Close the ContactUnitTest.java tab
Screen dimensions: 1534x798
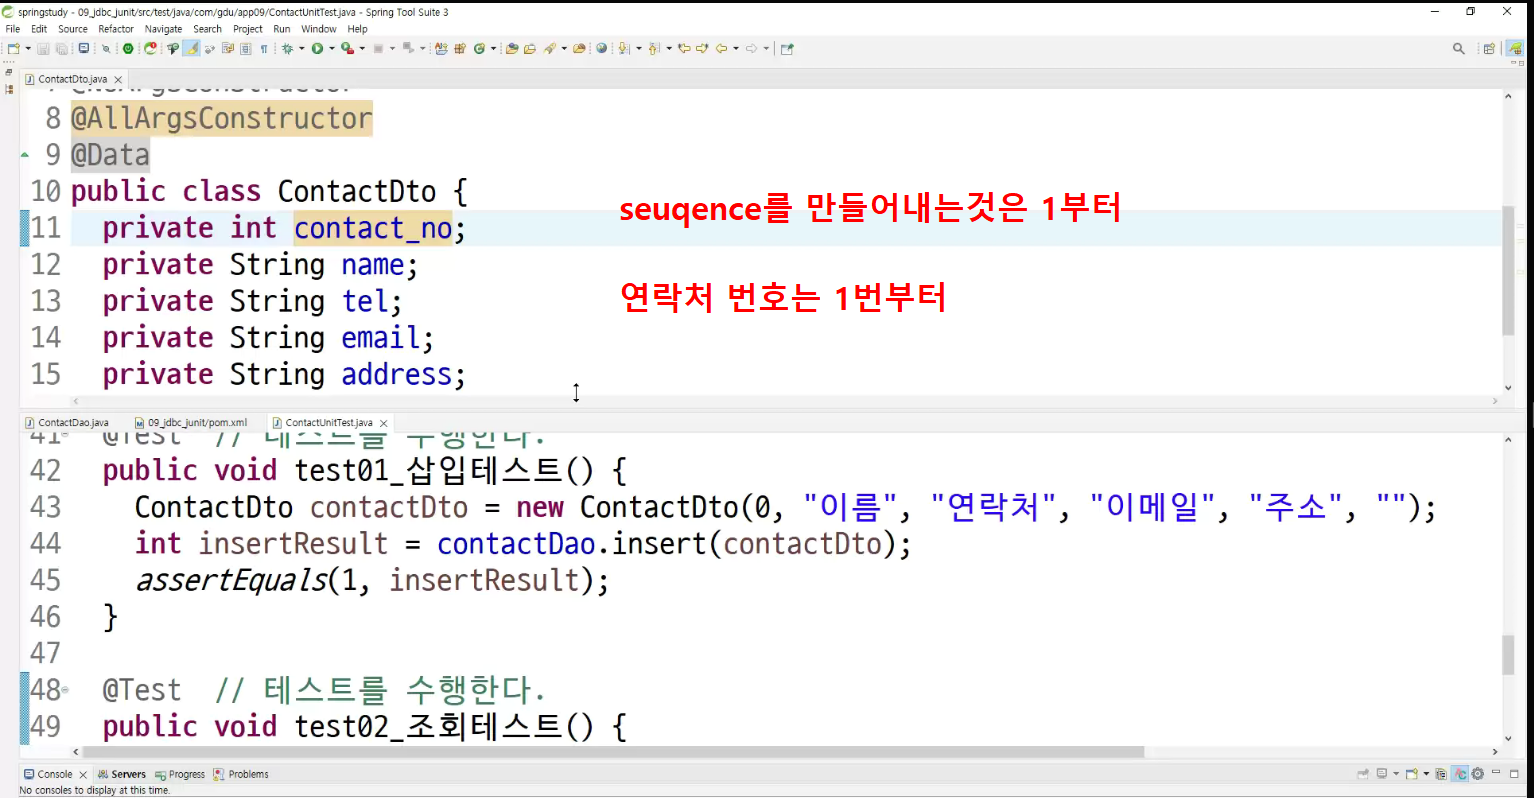383,424
